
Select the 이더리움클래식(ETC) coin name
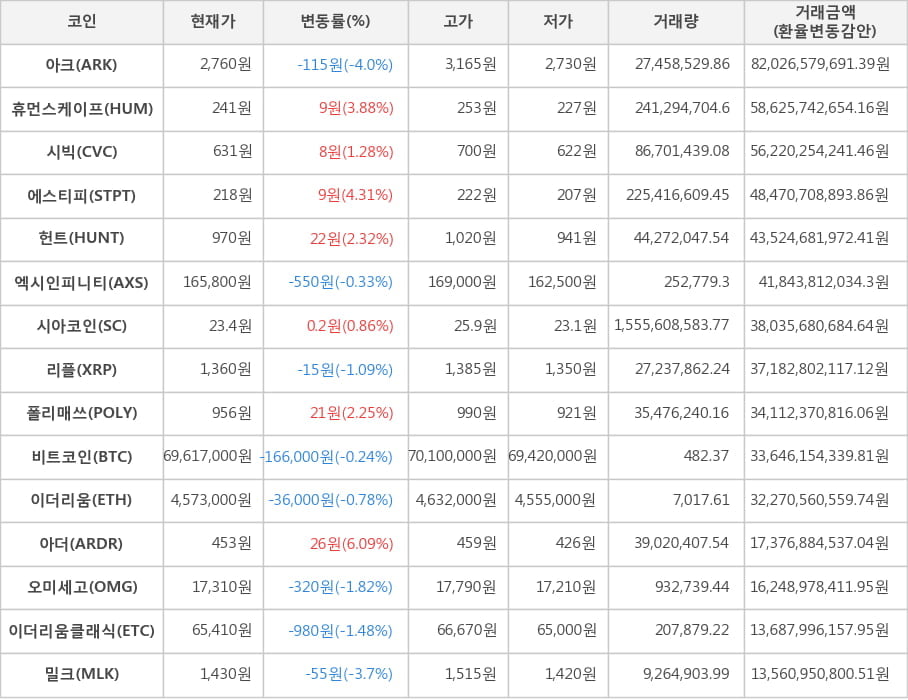[x=82, y=631]
